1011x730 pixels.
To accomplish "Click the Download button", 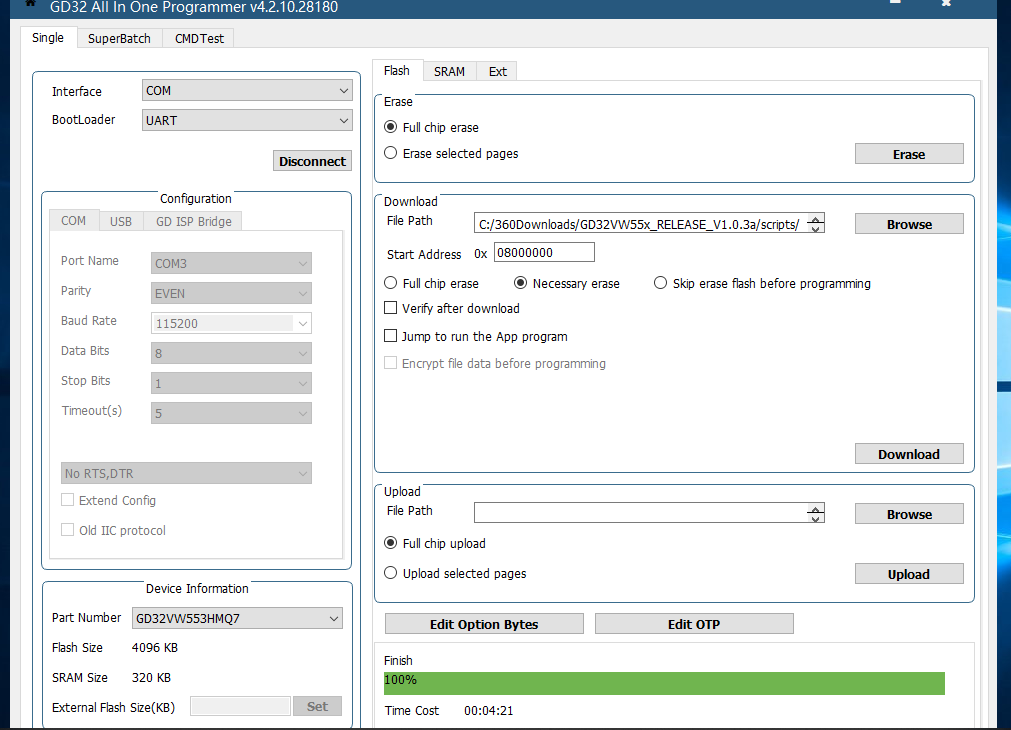I will click(908, 454).
